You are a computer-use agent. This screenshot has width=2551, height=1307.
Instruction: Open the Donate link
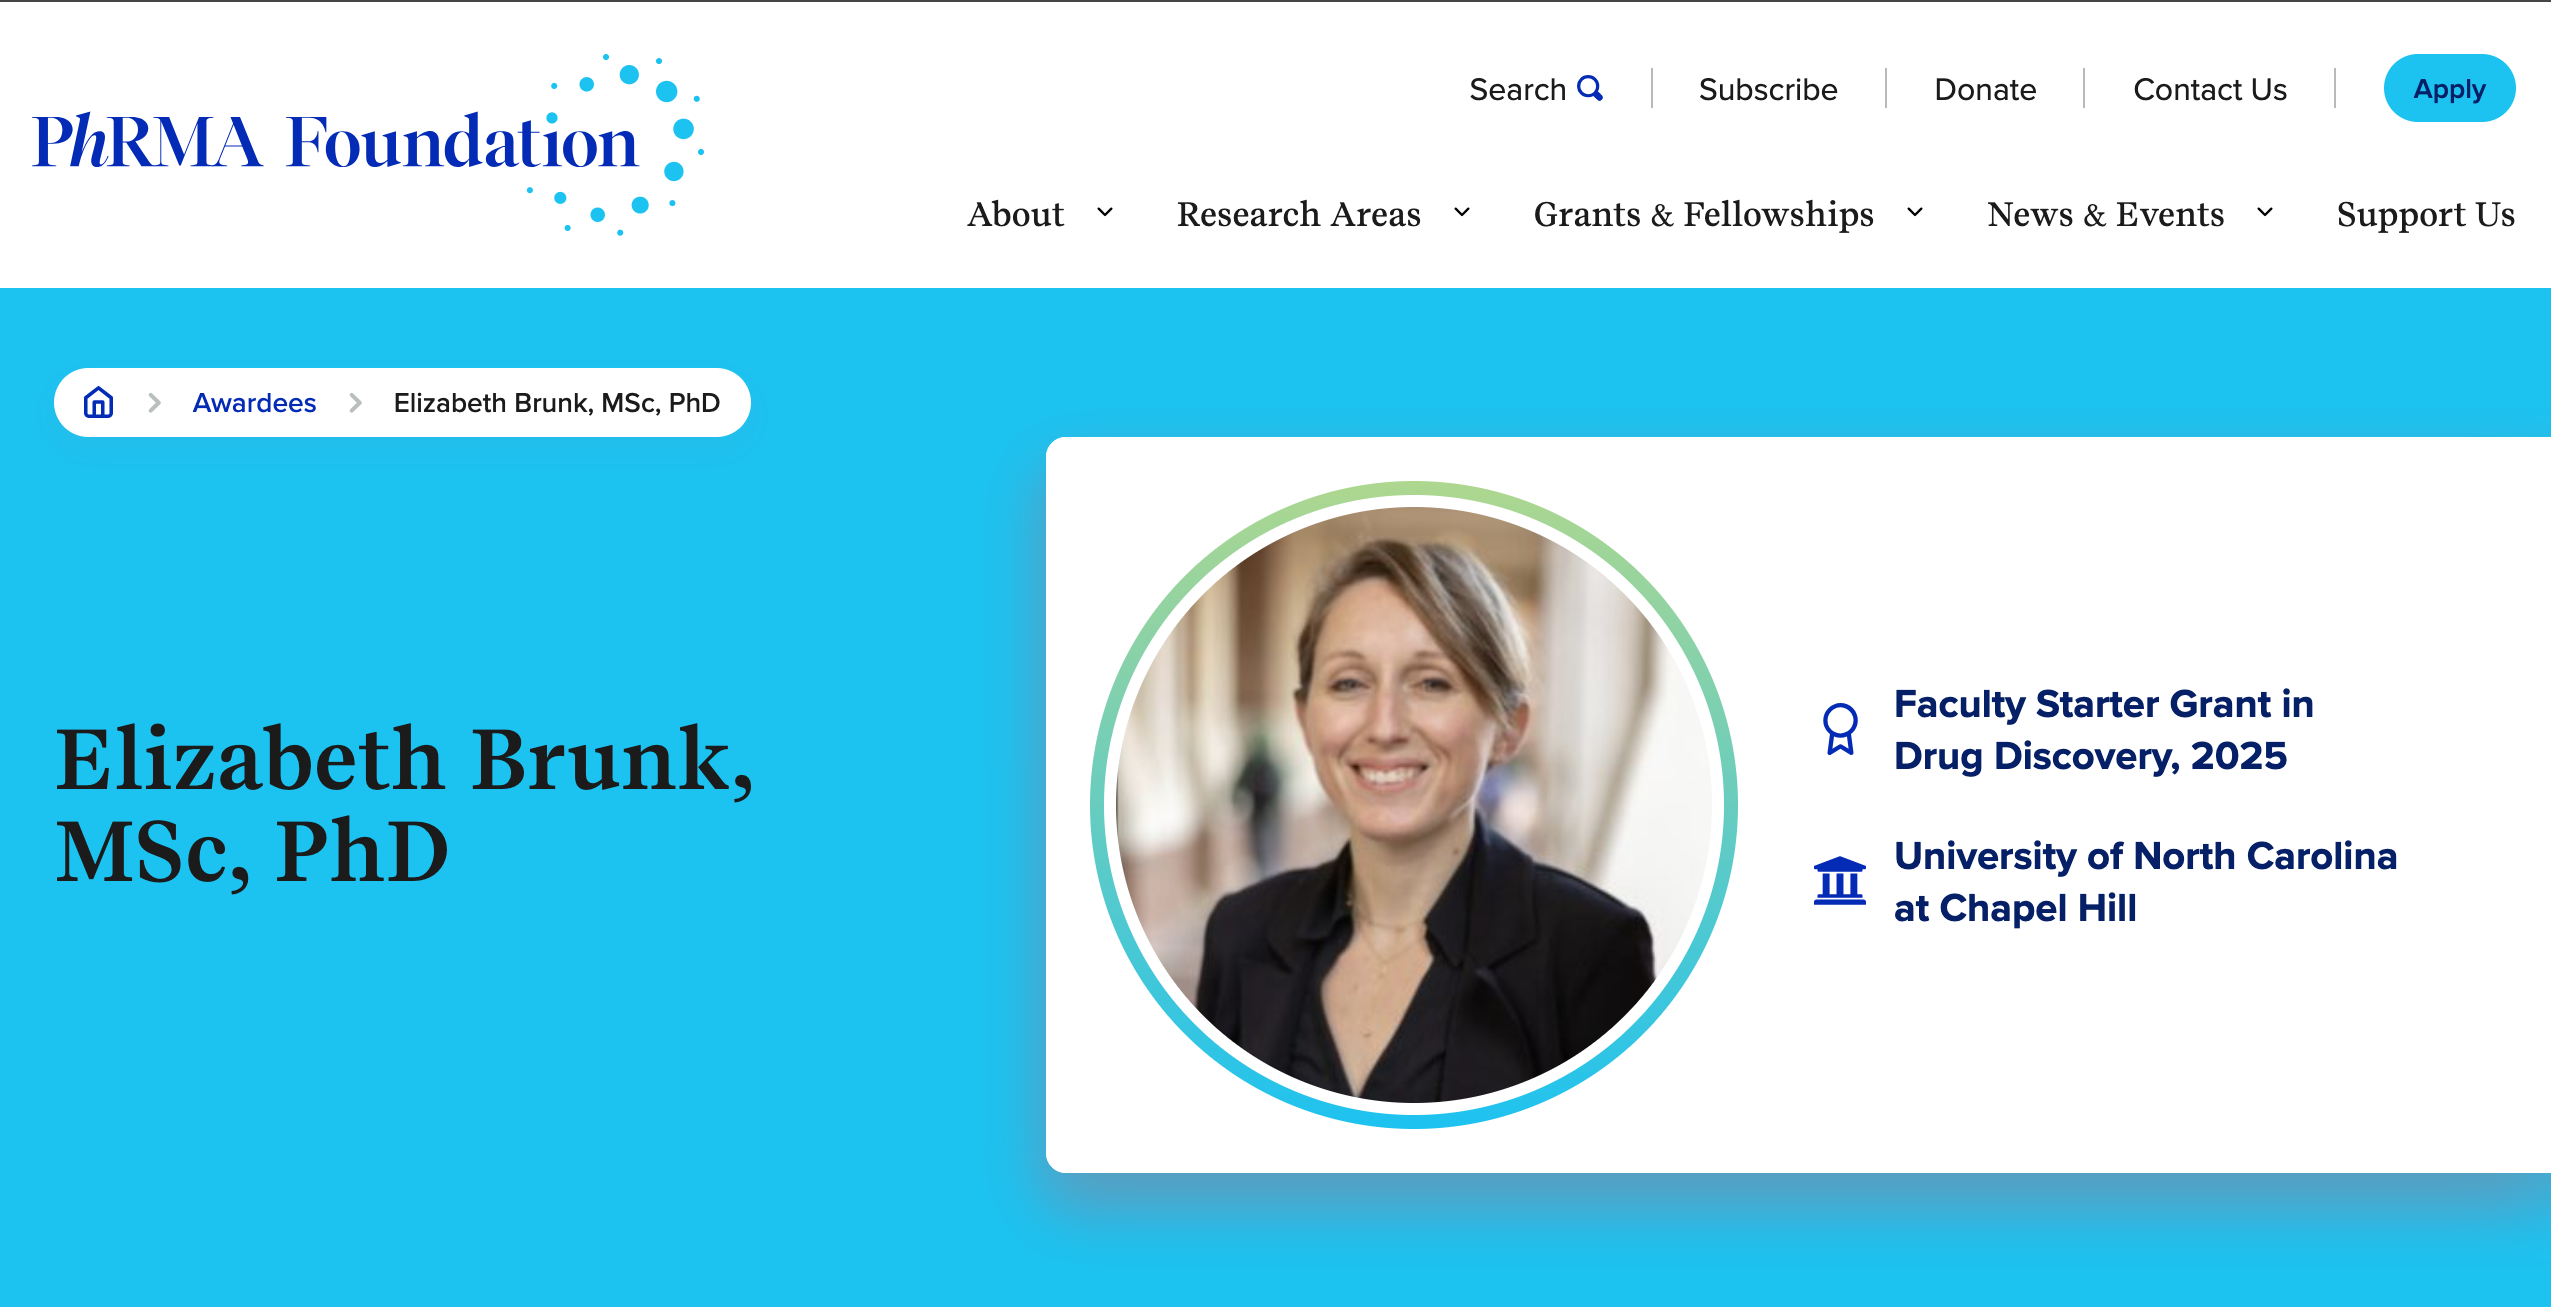(x=1985, y=89)
